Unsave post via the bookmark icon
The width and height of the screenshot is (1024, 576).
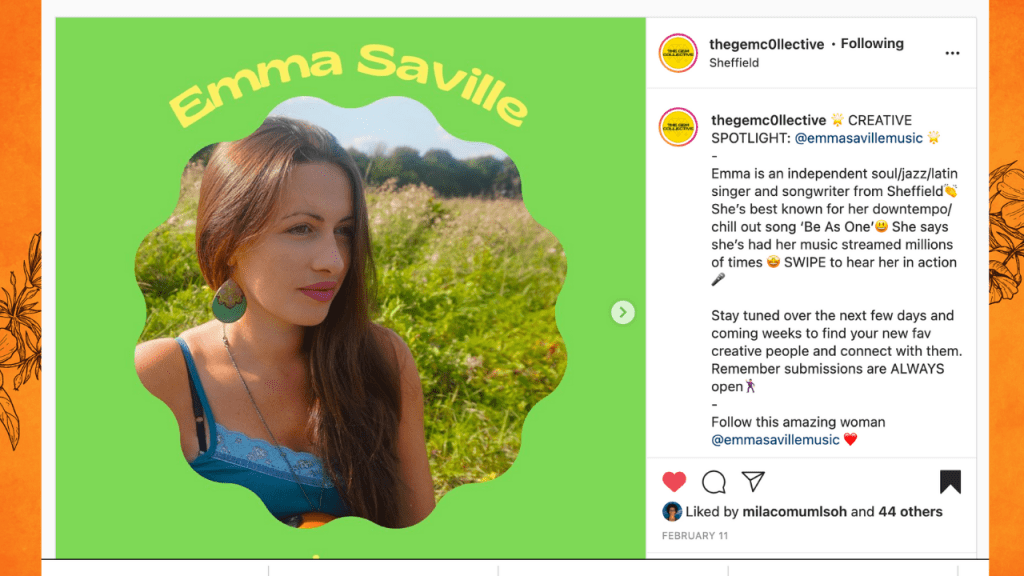point(950,482)
